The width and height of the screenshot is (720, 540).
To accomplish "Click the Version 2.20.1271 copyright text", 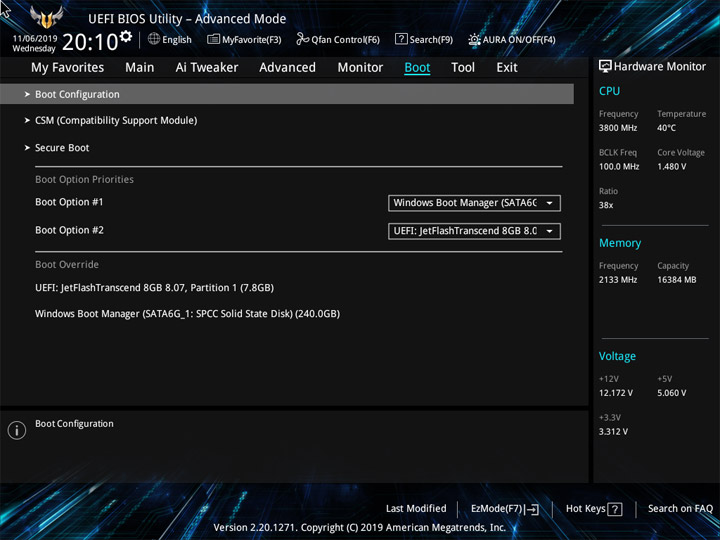I will (x=360, y=528).
